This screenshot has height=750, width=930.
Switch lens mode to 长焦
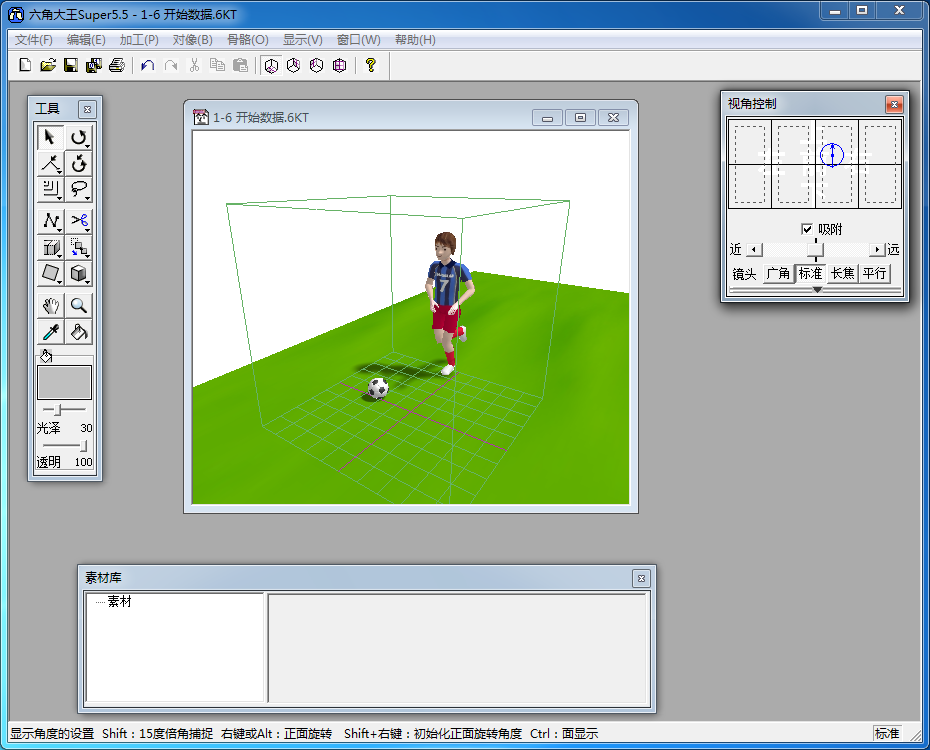click(842, 273)
